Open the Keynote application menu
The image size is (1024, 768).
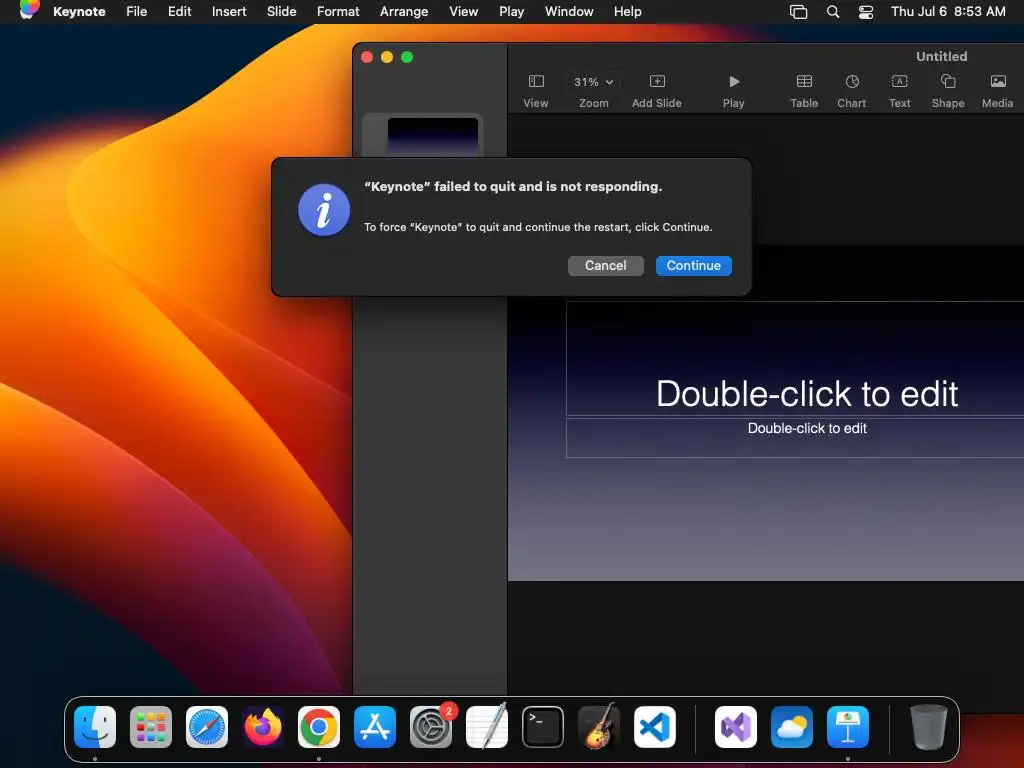coord(79,11)
